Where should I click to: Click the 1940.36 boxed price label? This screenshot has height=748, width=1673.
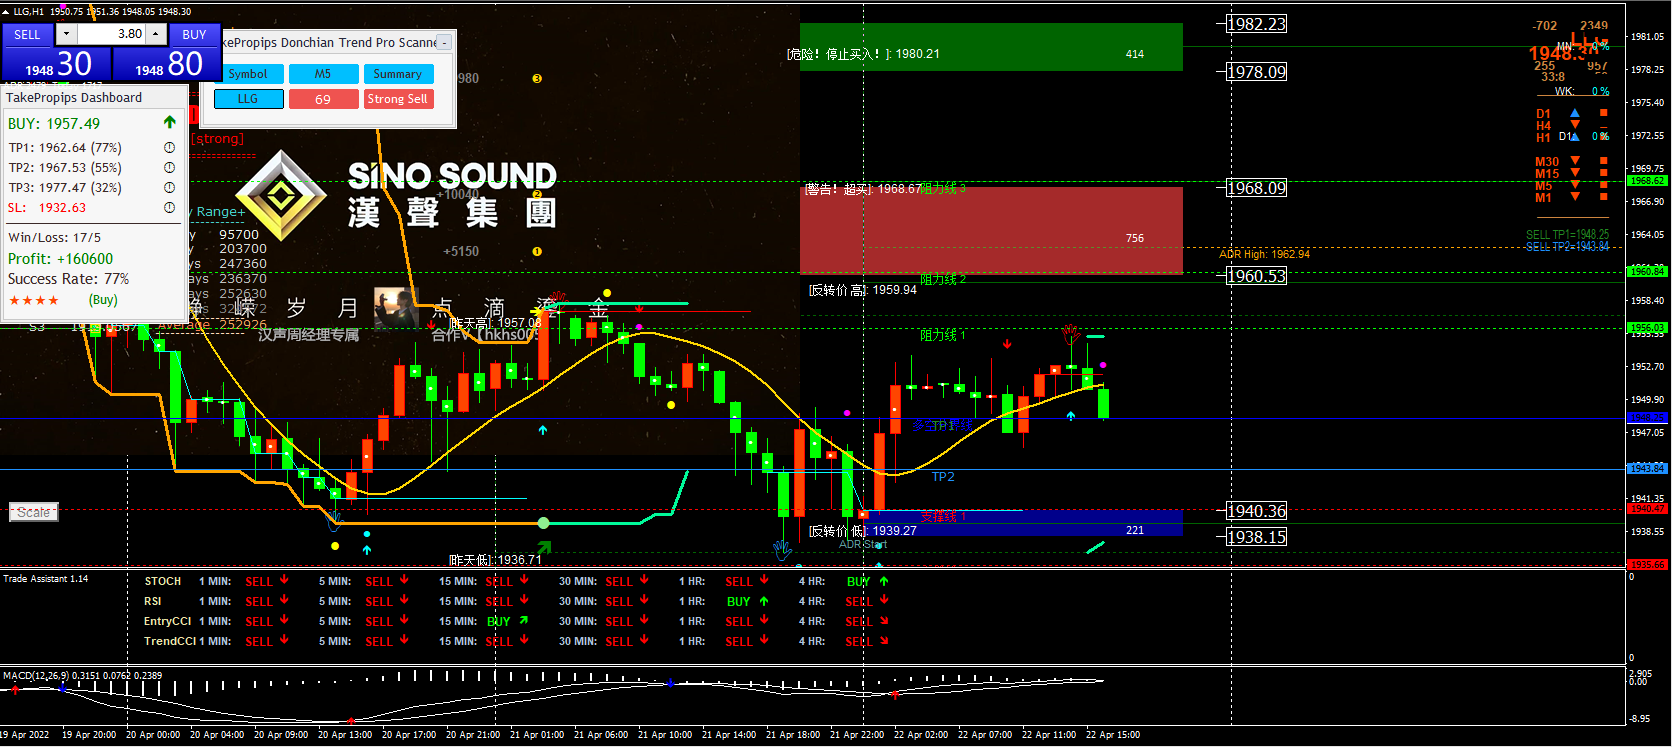[1257, 511]
